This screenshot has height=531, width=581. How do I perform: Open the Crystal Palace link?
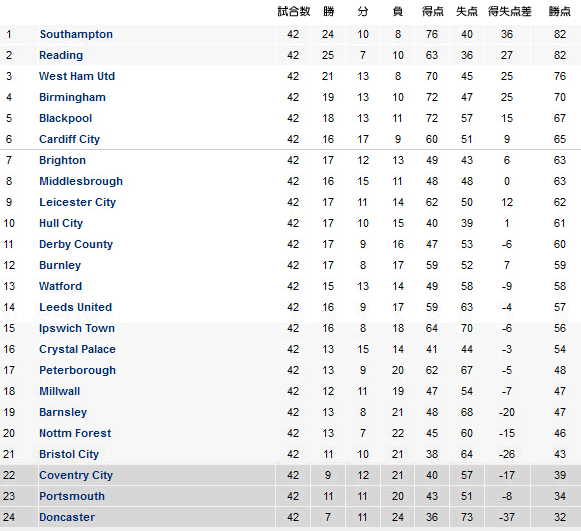tap(77, 349)
